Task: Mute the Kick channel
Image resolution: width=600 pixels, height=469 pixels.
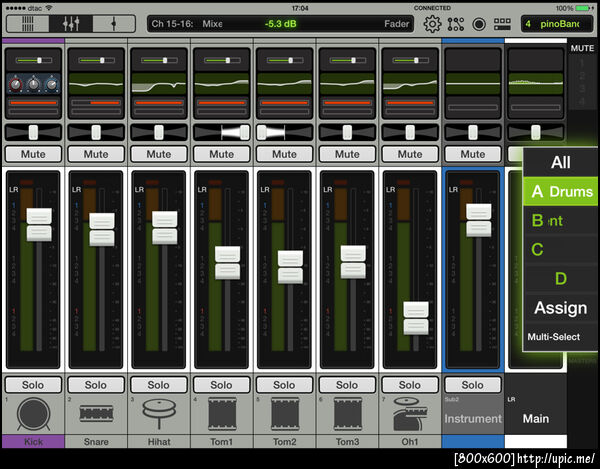Action: click(x=33, y=154)
